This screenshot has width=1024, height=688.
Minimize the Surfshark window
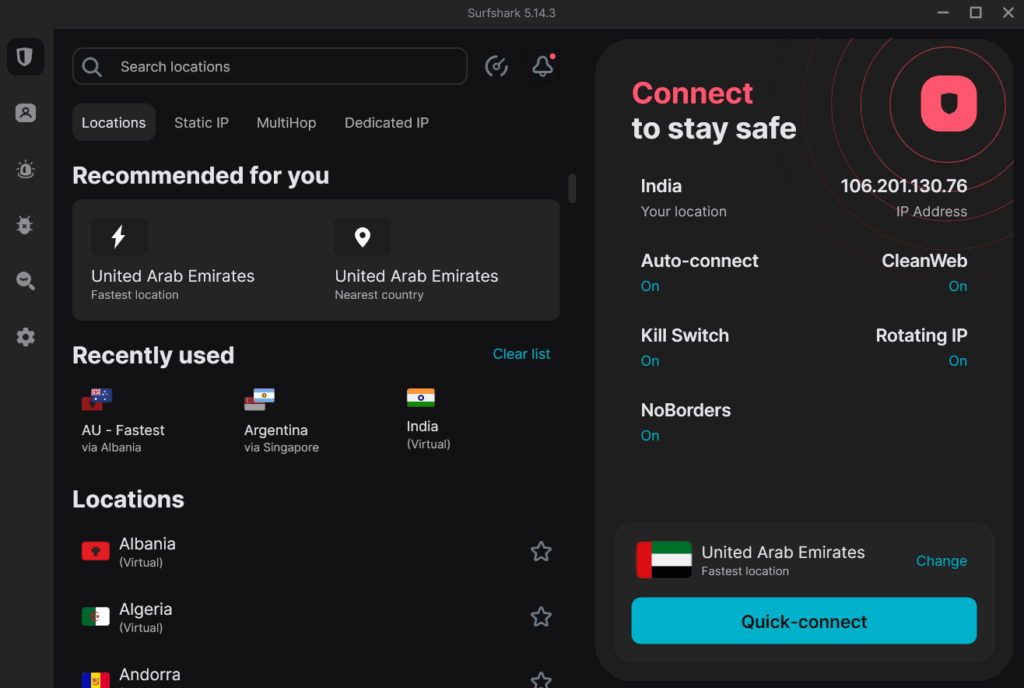(x=942, y=12)
